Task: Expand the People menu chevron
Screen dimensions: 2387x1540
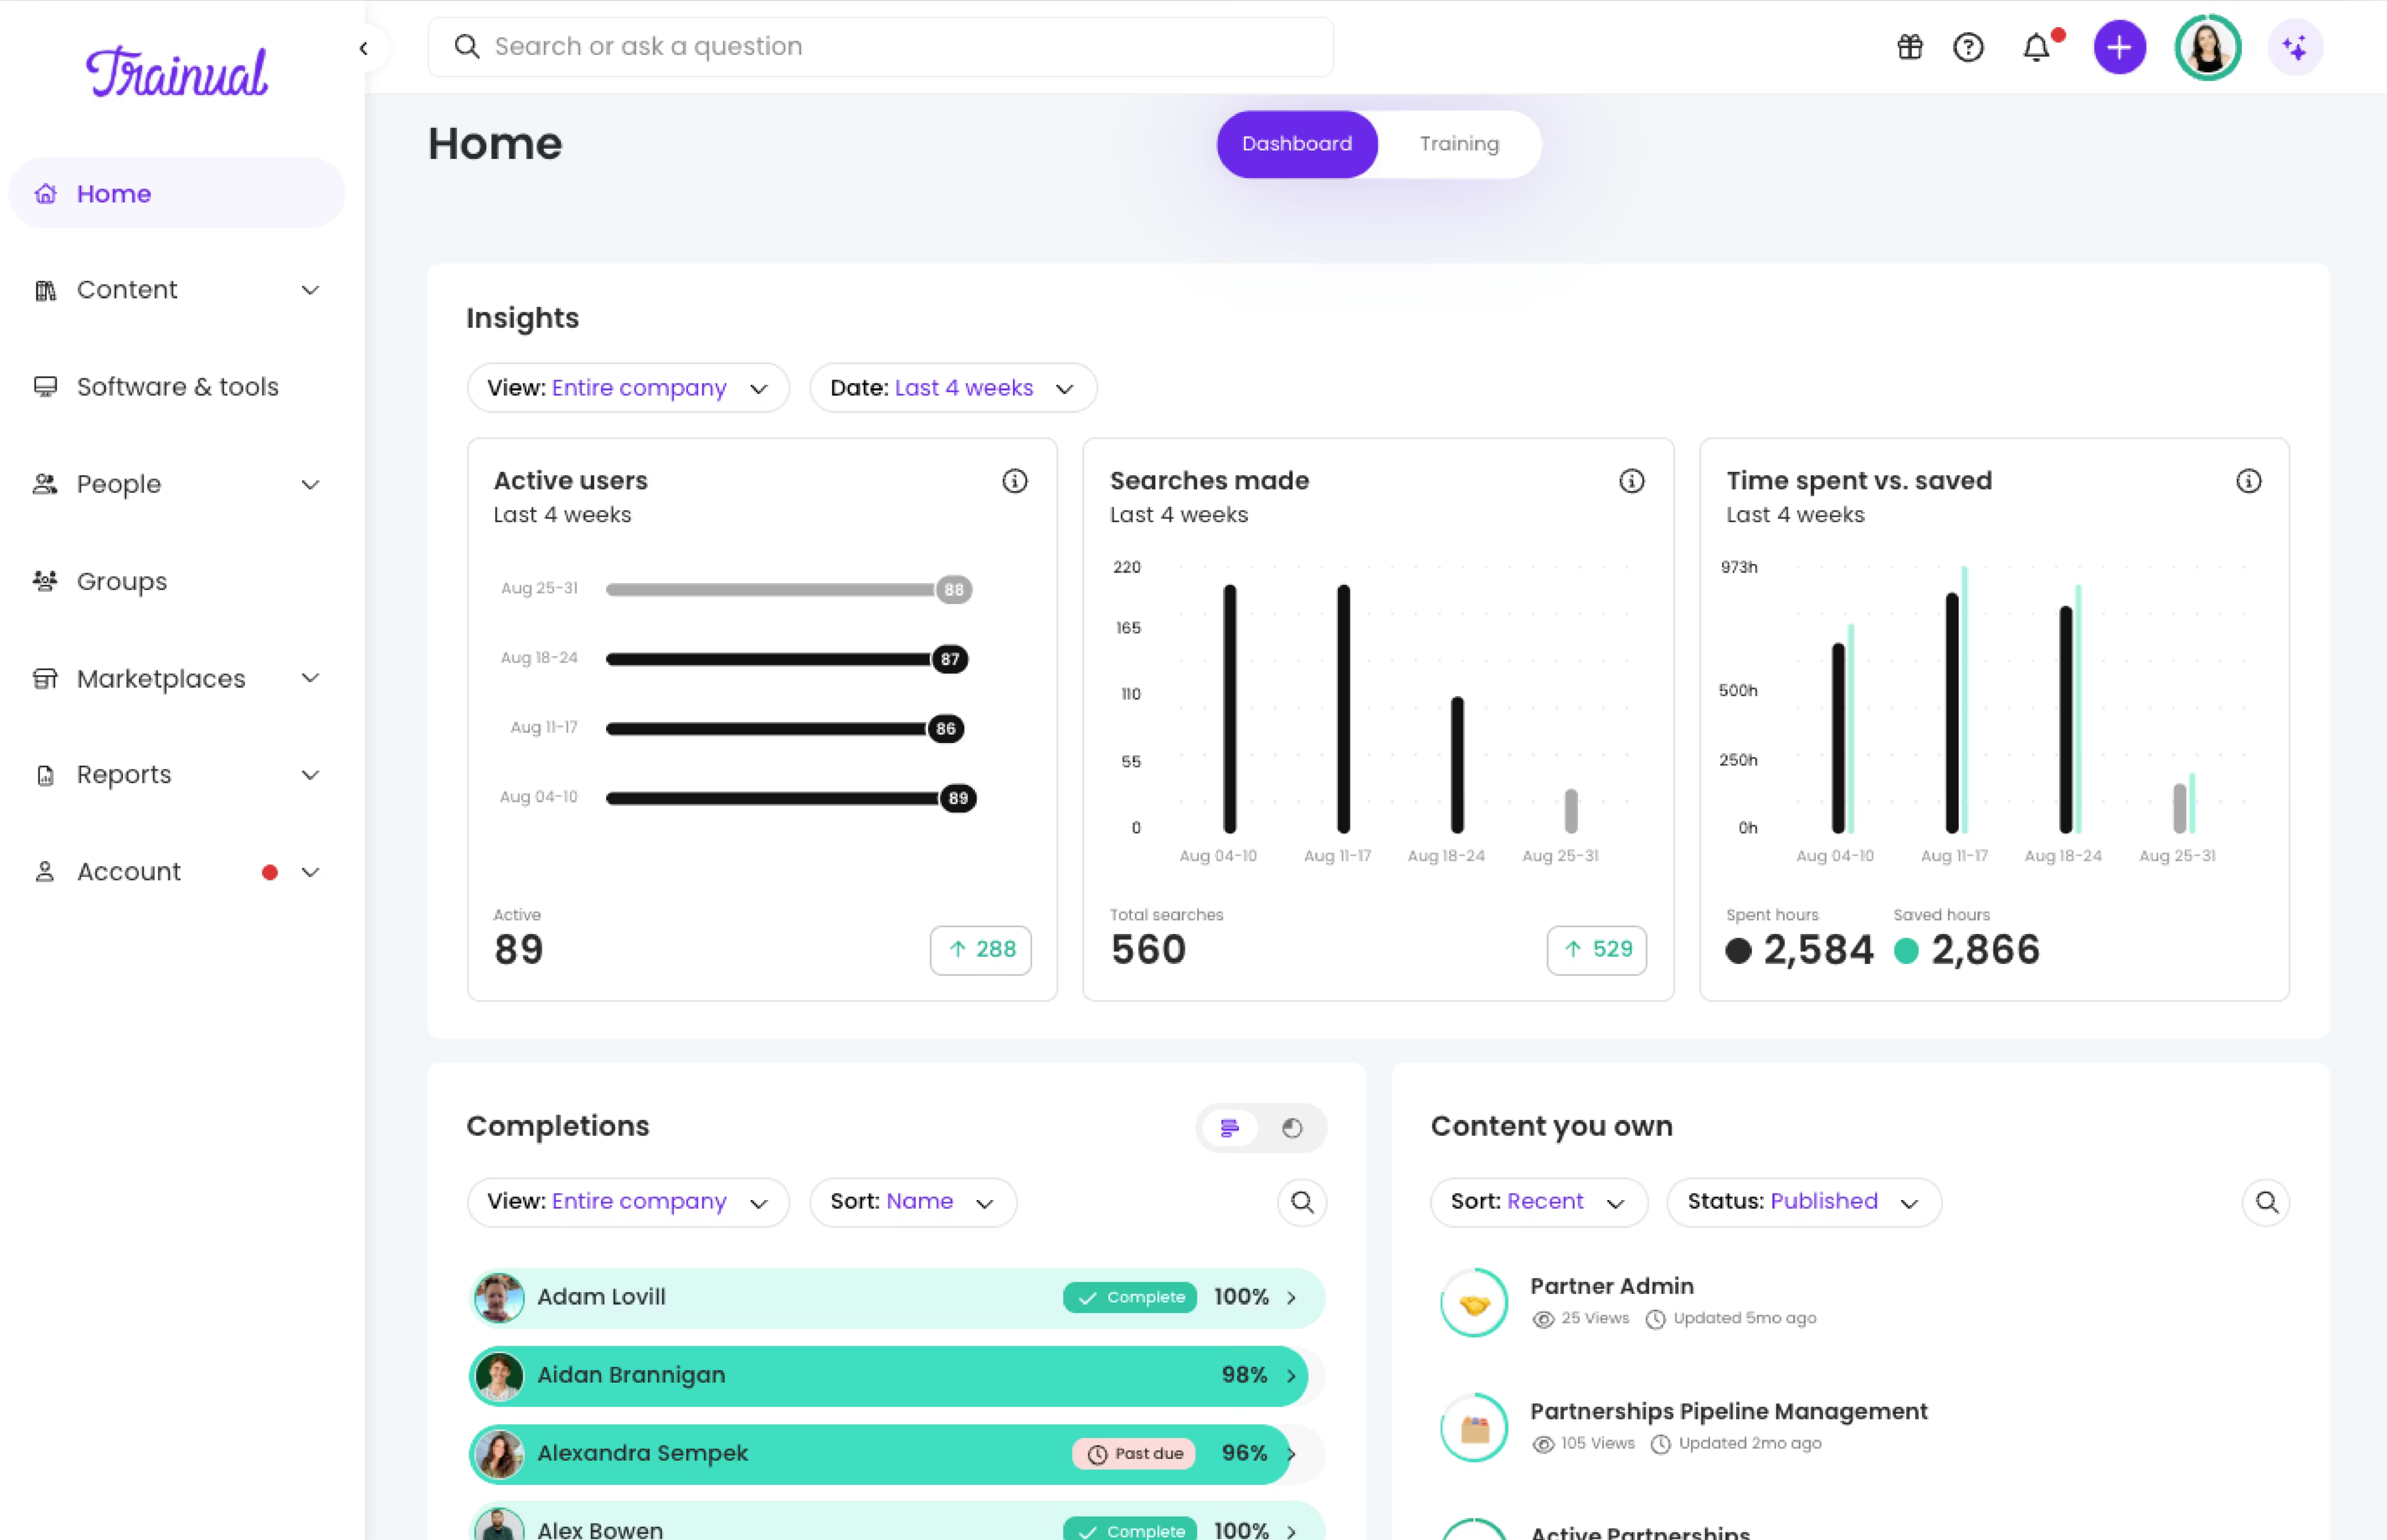Action: coord(310,485)
